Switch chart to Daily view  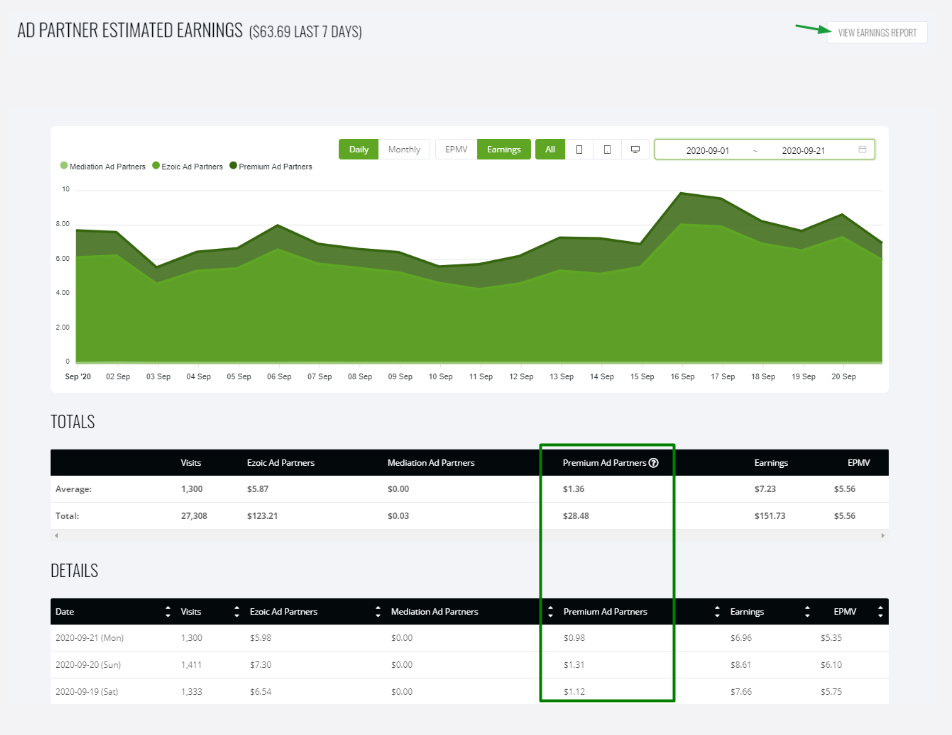click(x=358, y=150)
